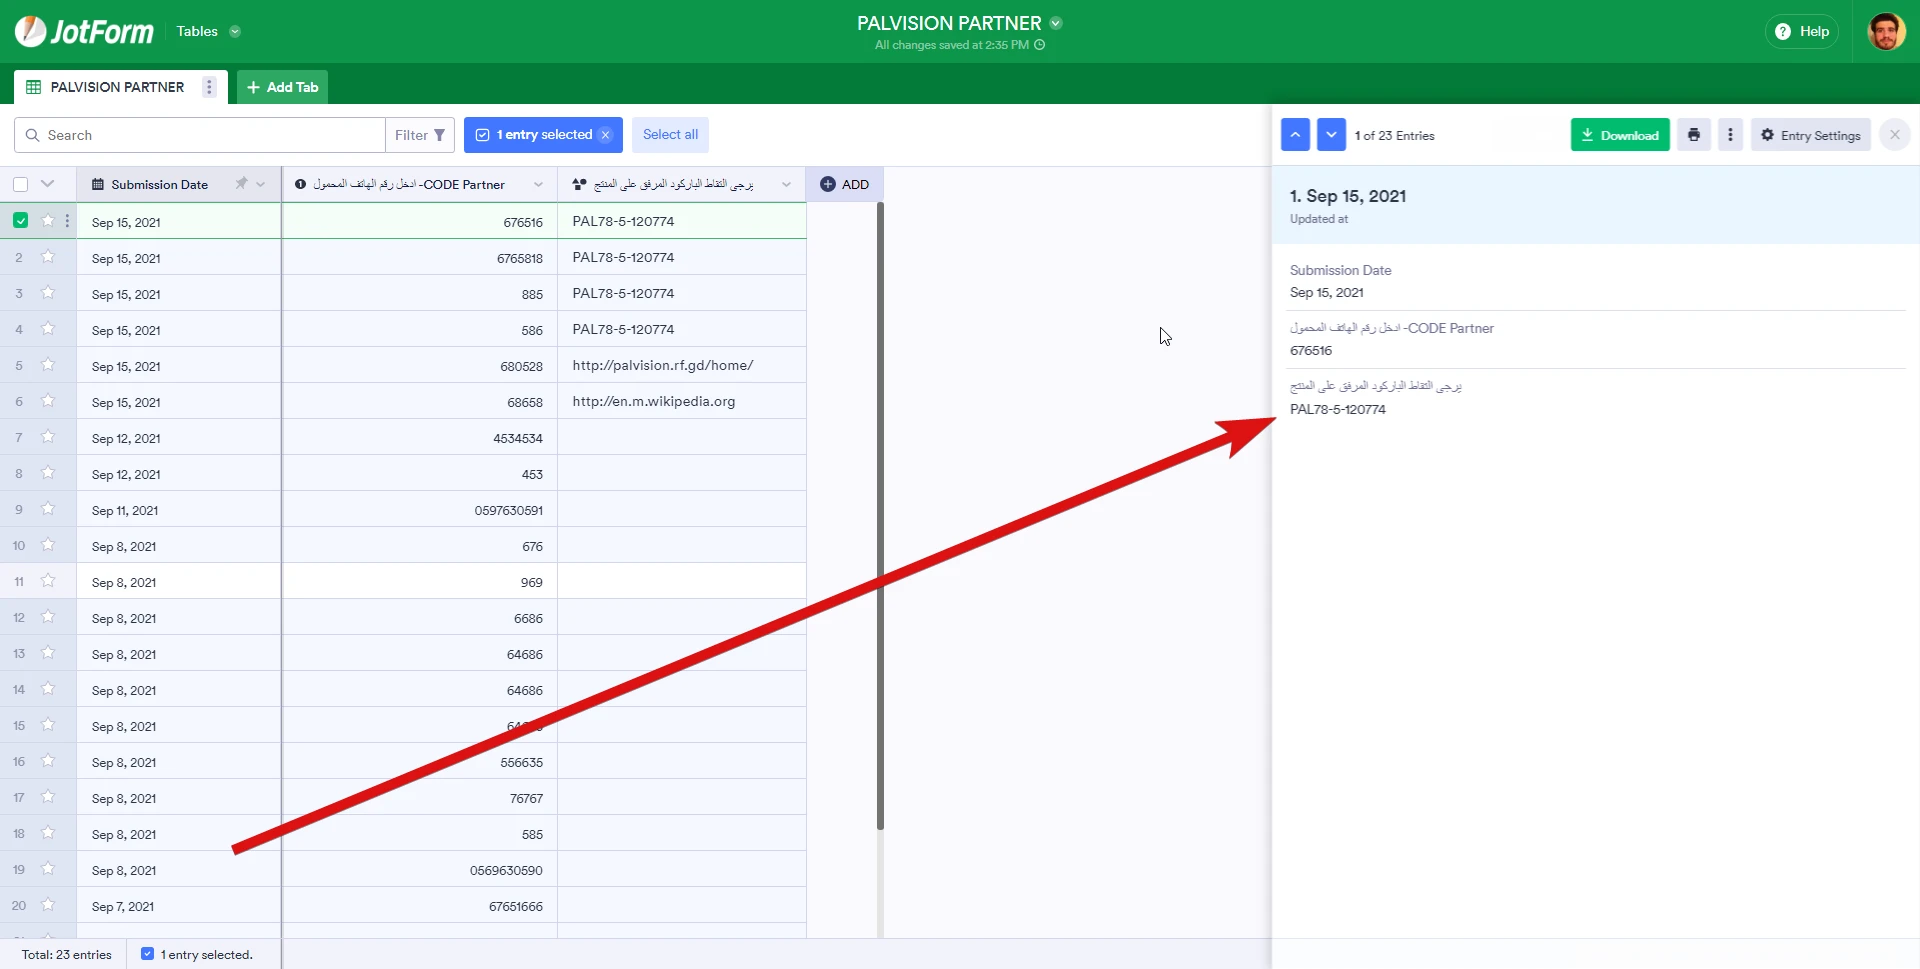The image size is (1920, 969).
Task: Expand the Tables dropdown in header
Action: coord(235,32)
